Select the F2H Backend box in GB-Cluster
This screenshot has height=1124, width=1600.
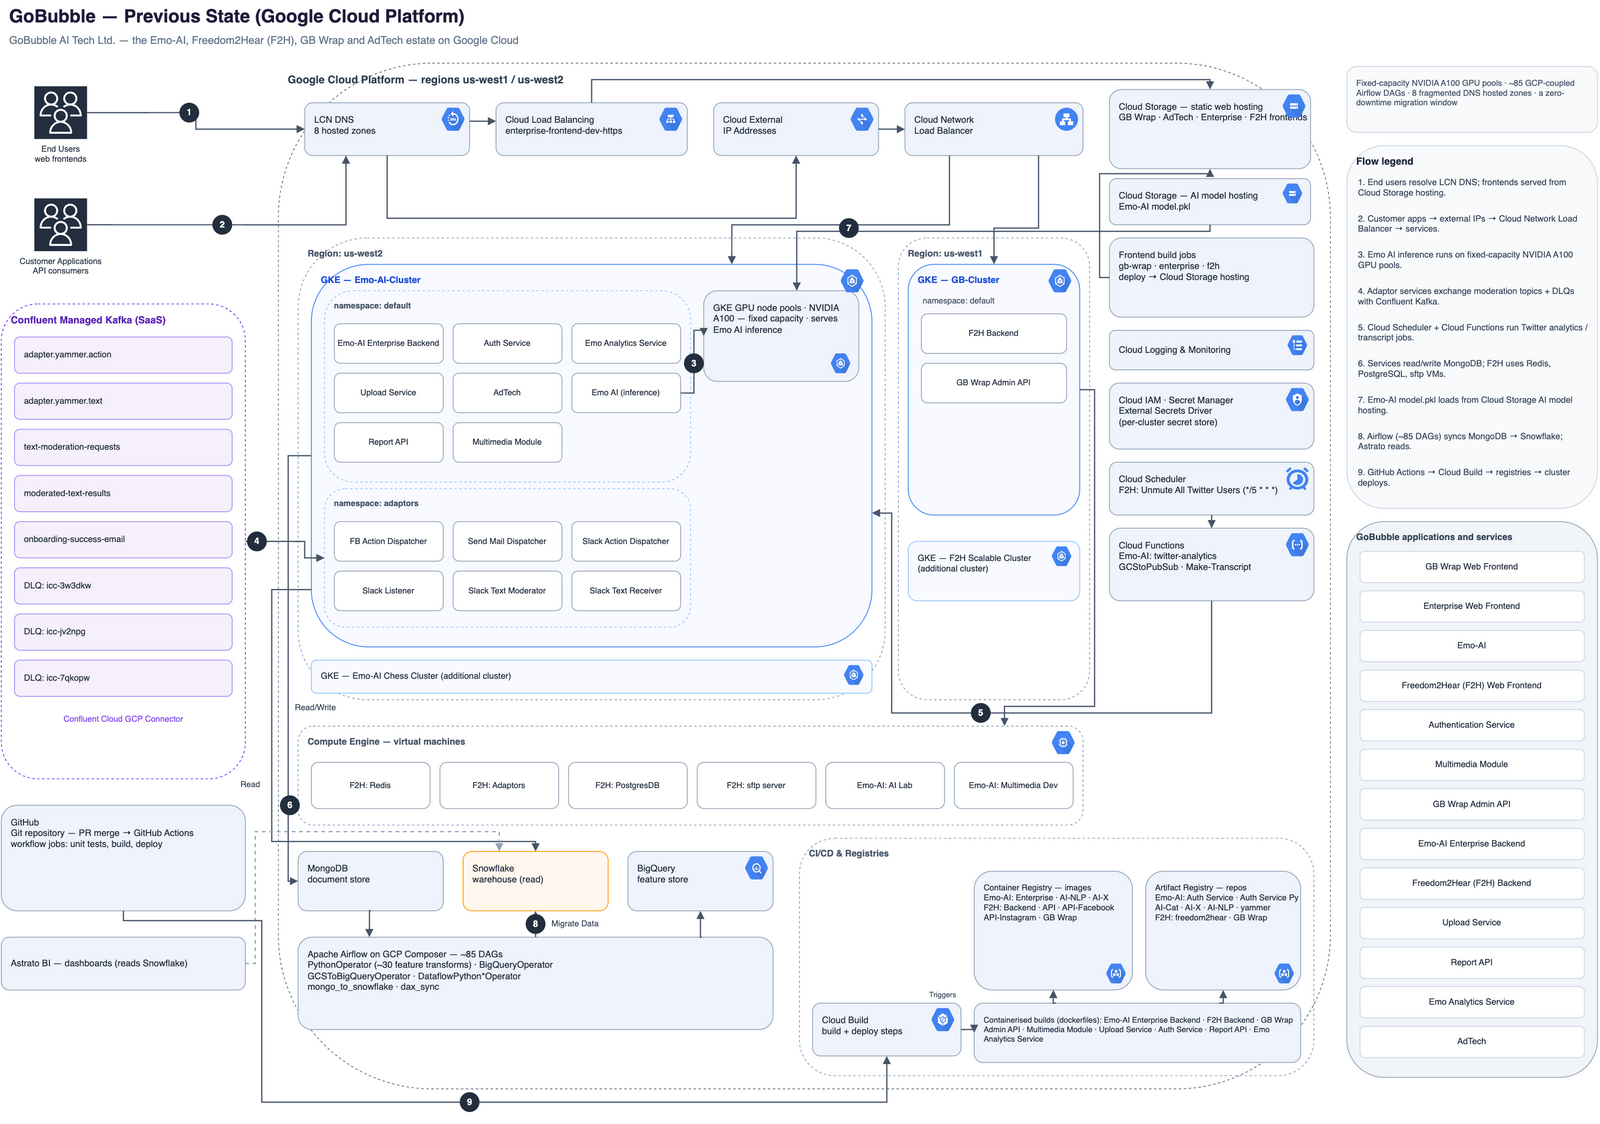993,333
